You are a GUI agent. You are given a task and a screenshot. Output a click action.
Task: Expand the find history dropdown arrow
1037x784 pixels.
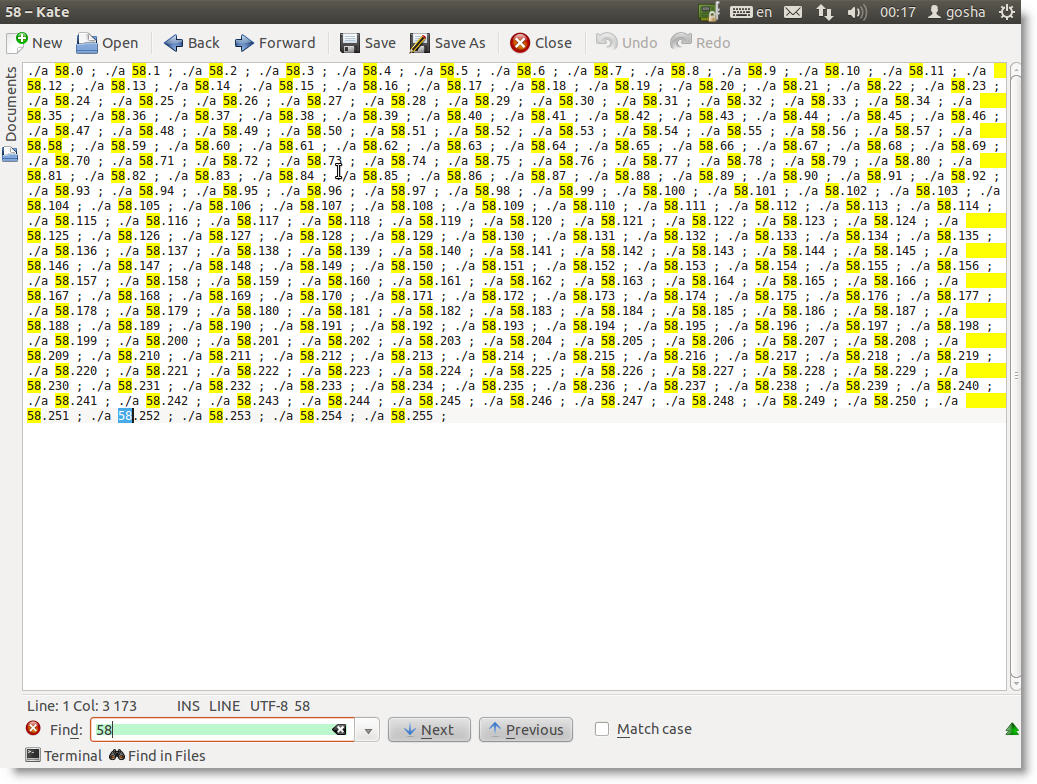point(368,730)
